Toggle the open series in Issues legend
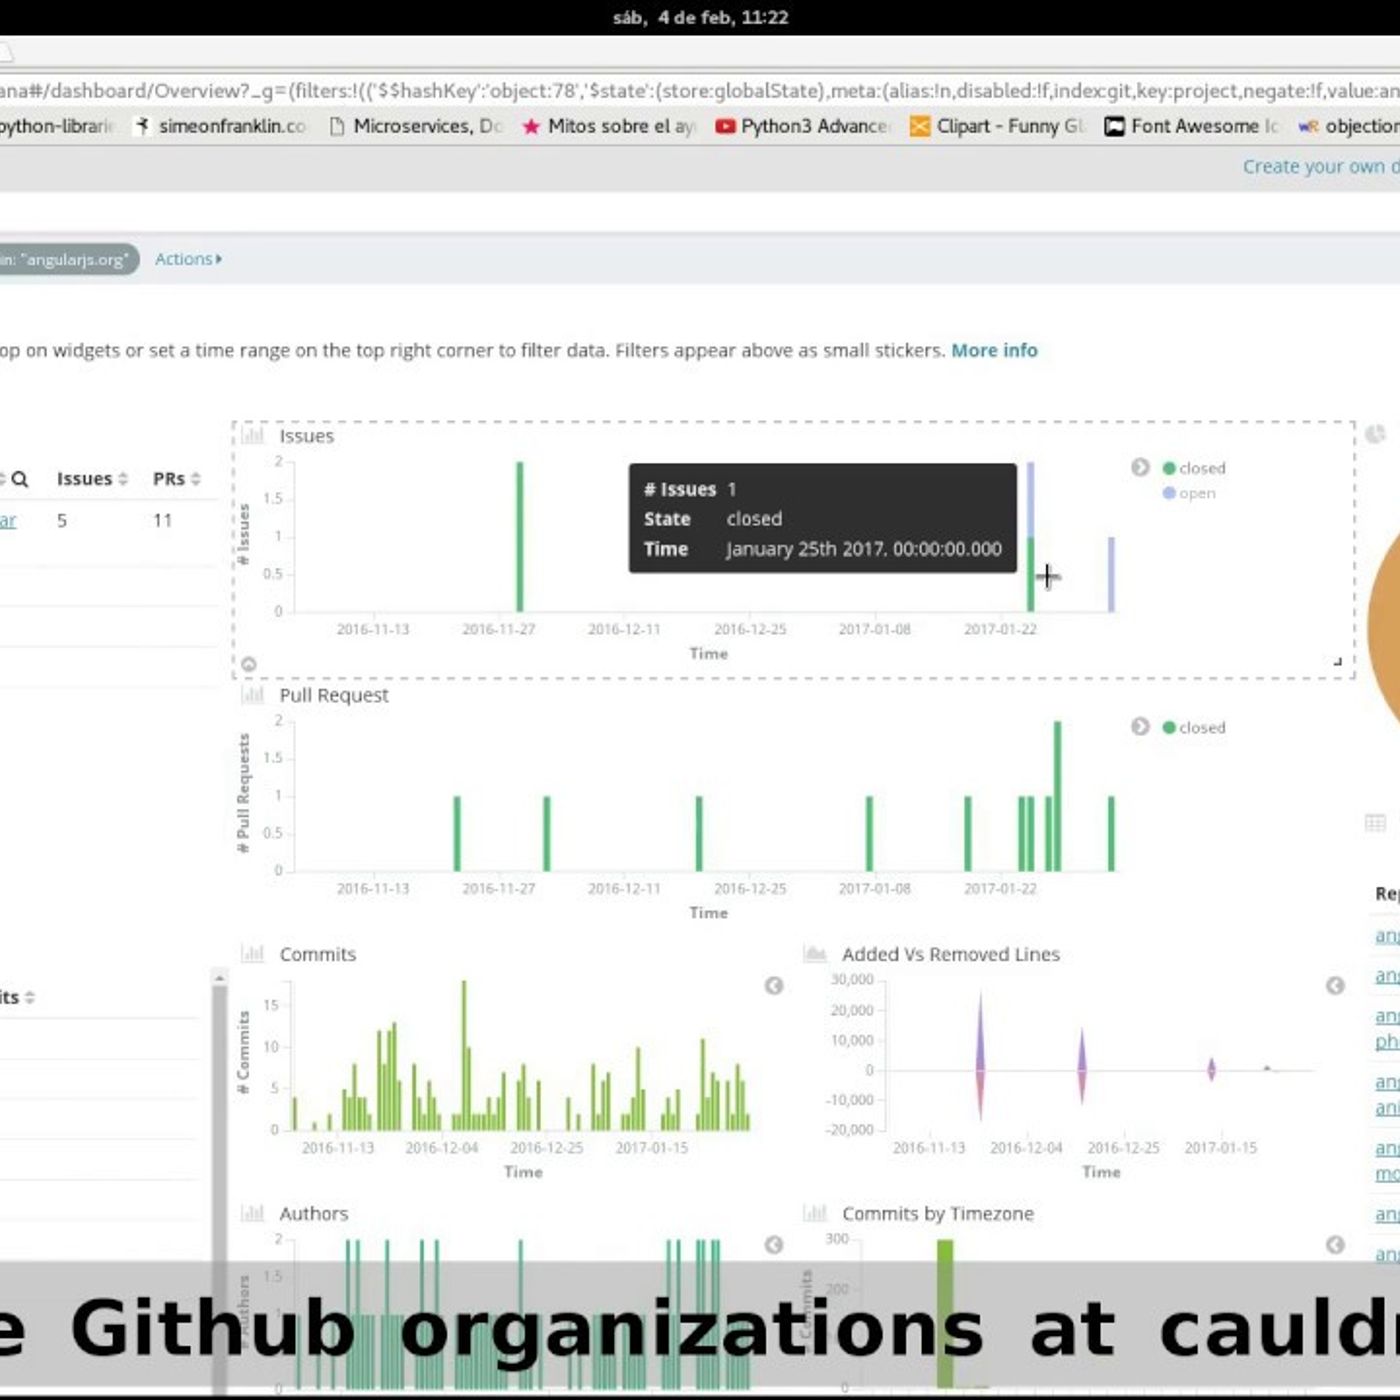Image resolution: width=1400 pixels, height=1400 pixels. coord(1189,493)
